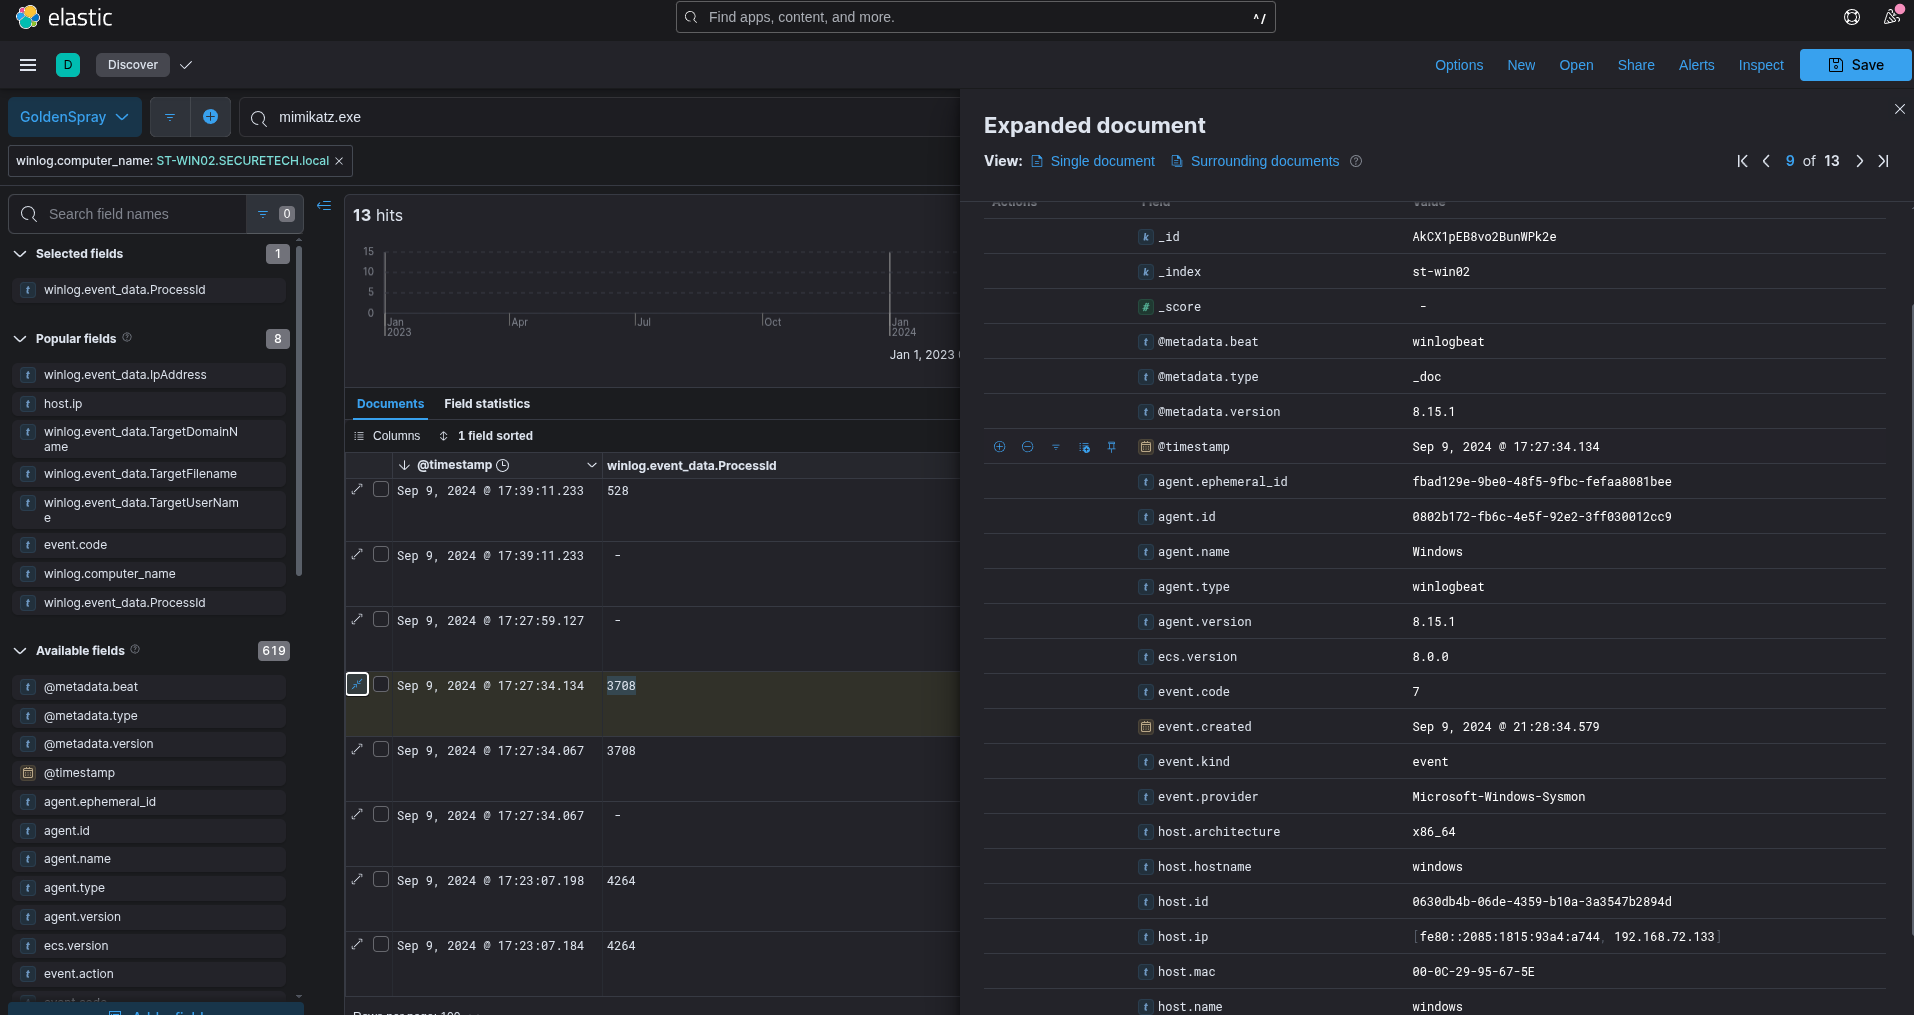Click New to start a new search

pos(1521,65)
